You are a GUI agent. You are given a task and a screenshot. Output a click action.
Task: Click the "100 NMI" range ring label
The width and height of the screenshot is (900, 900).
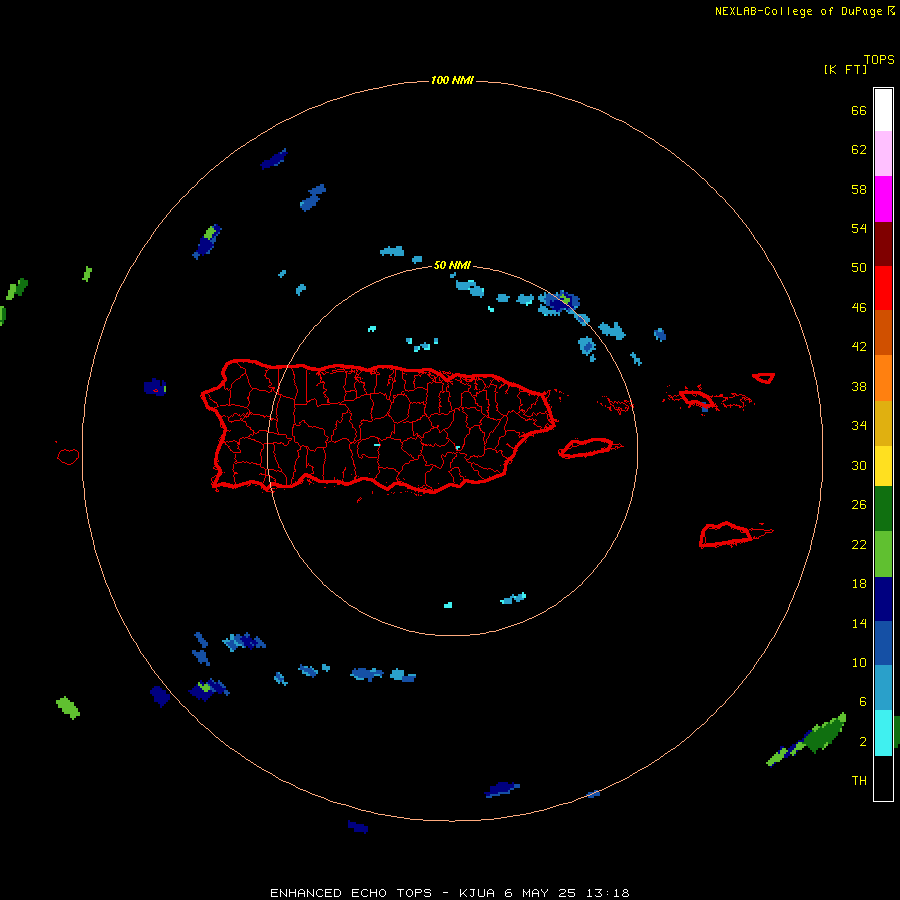tap(452, 80)
